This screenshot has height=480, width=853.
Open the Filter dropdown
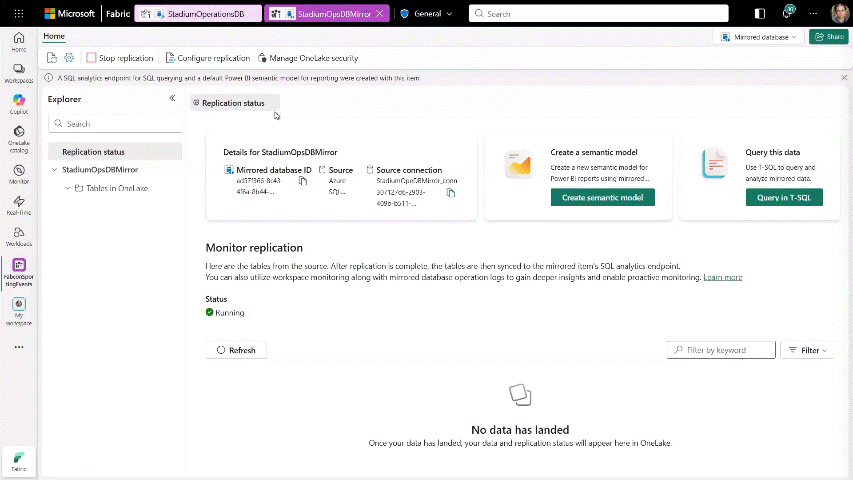pos(807,350)
